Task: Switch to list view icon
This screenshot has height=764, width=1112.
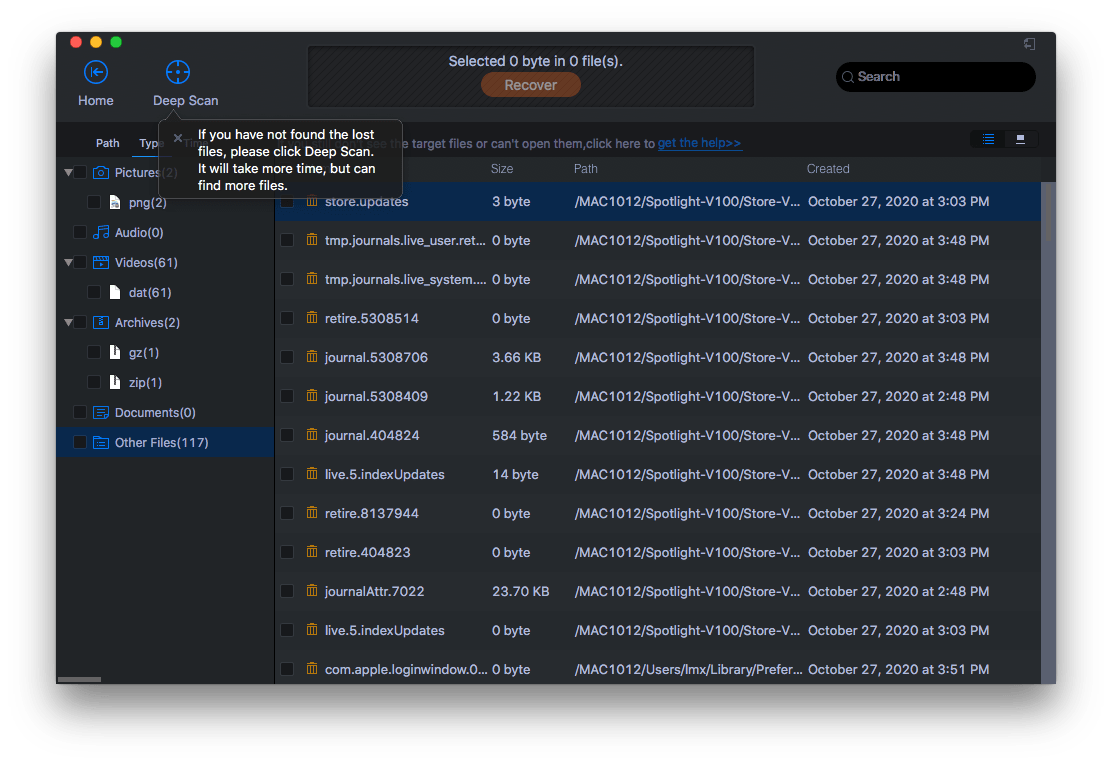Action: tap(988, 140)
